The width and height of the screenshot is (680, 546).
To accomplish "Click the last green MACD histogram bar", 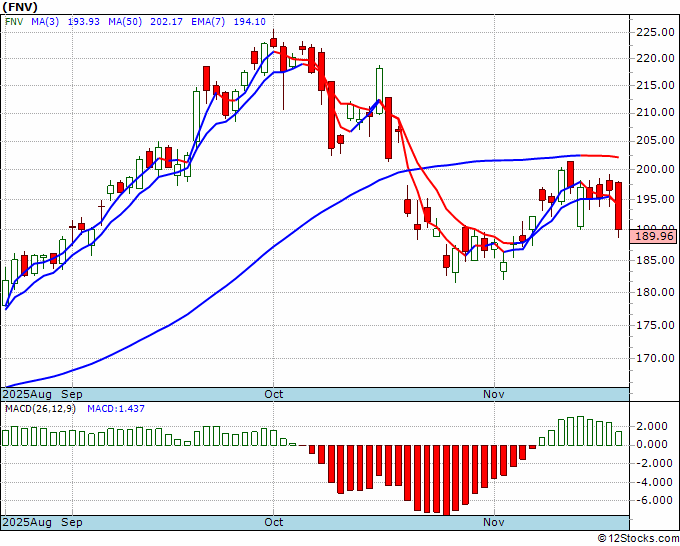I will coord(618,438).
